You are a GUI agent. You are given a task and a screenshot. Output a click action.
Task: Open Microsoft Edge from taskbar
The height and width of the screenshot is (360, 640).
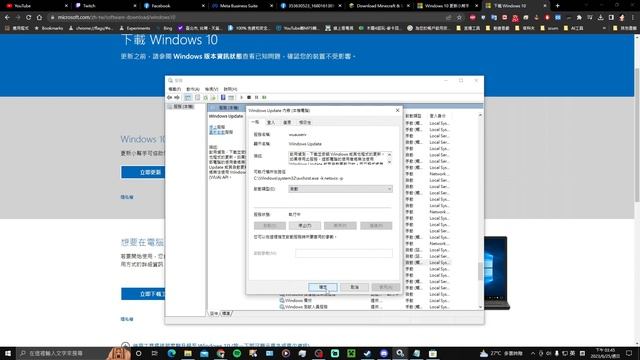[171, 353]
